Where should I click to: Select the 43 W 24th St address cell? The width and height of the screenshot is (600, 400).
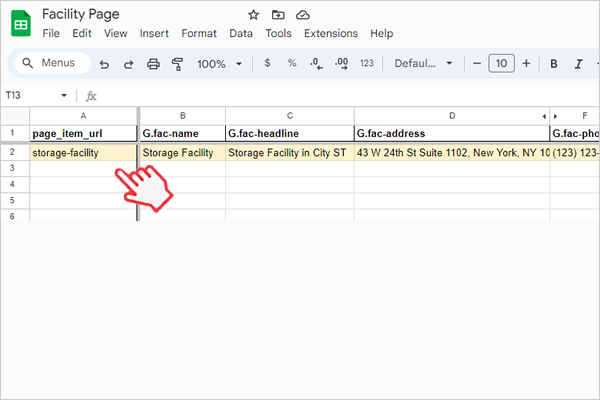click(x=452, y=152)
